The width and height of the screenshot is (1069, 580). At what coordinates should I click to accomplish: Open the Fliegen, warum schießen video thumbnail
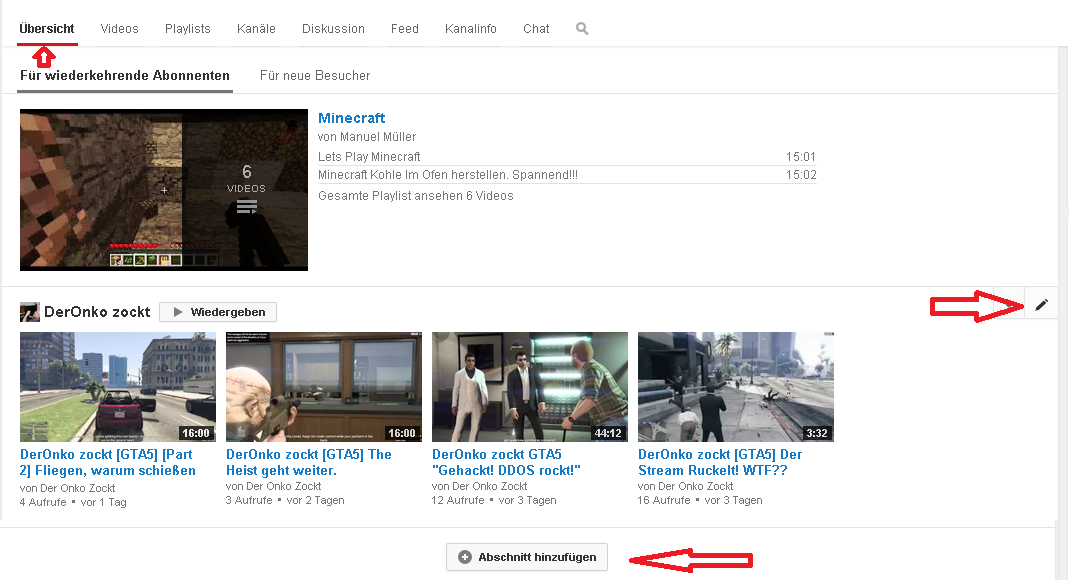(117, 387)
